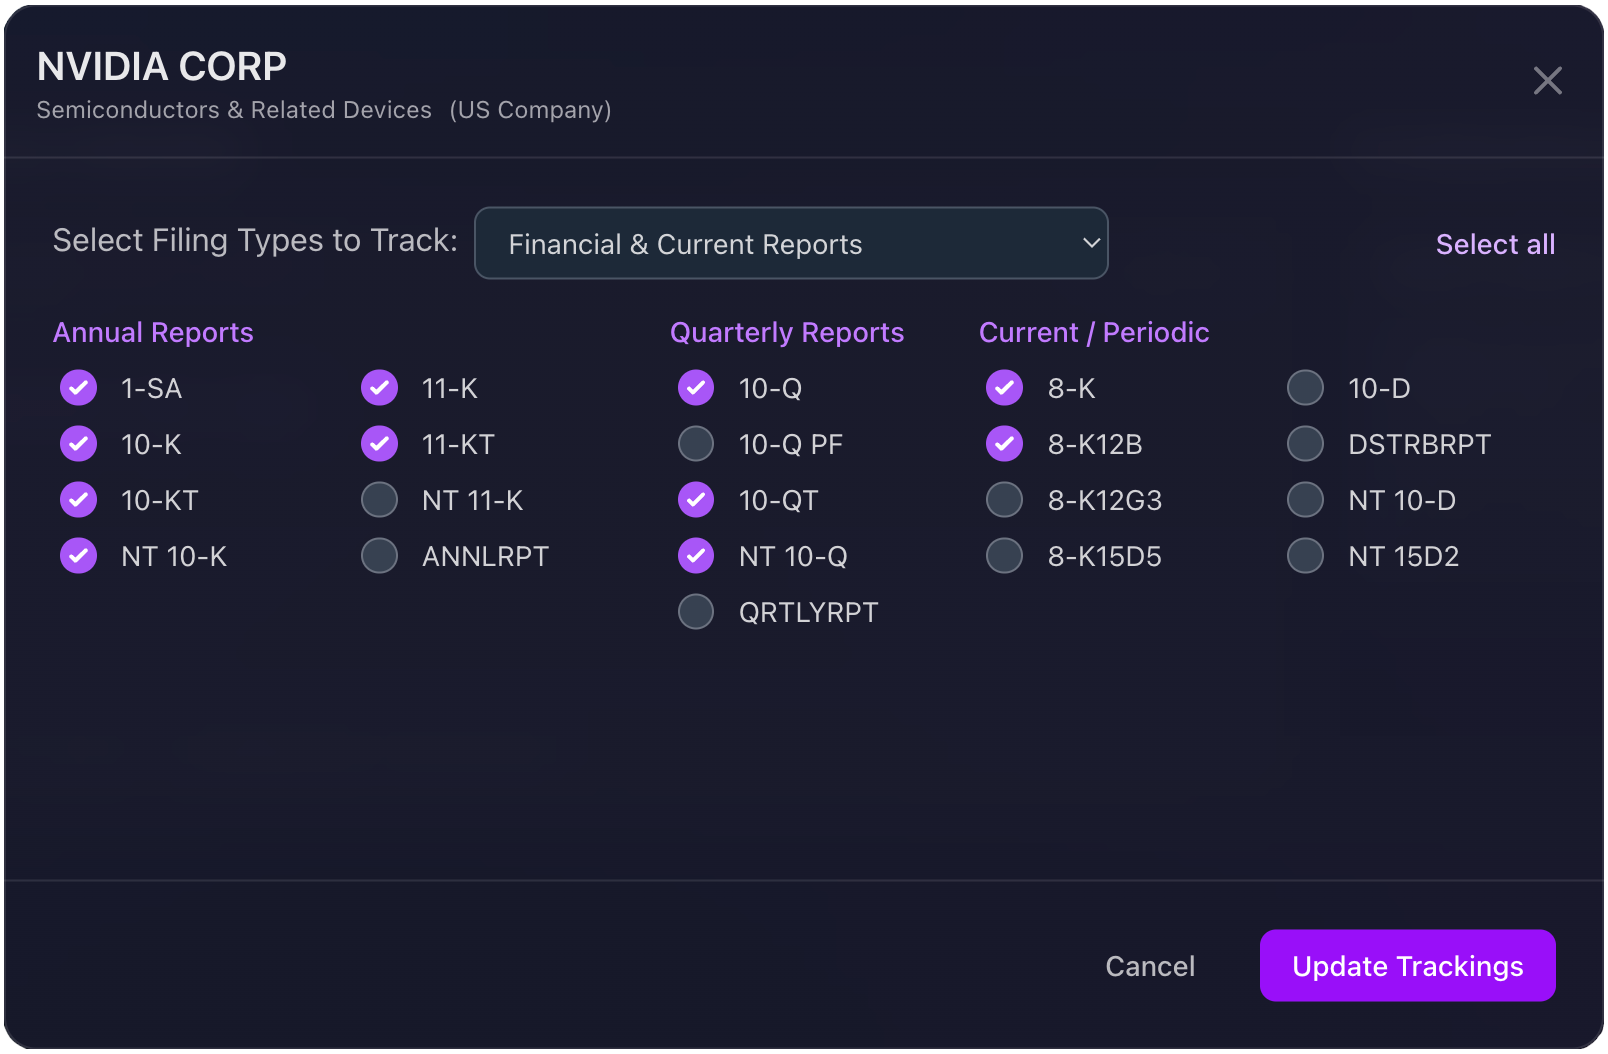Uncheck the 10-Q quarterly report
This screenshot has width=1608, height=1054.
[x=696, y=388]
